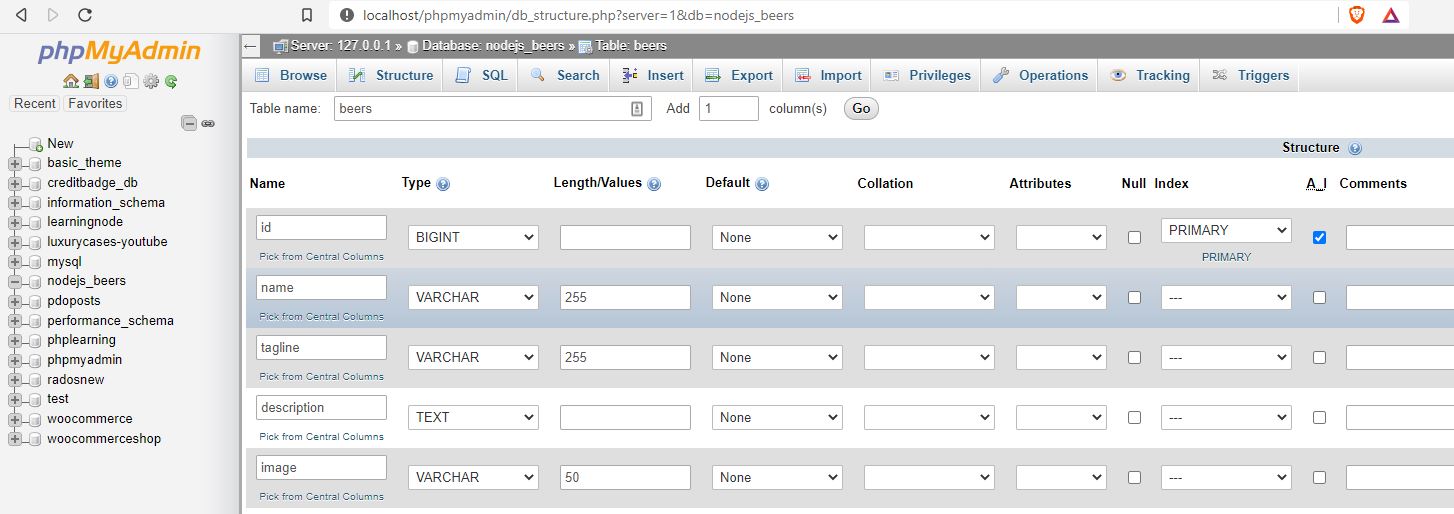Open Collation dropdown for tagline row
This screenshot has width=1454, height=514.
pos(929,357)
